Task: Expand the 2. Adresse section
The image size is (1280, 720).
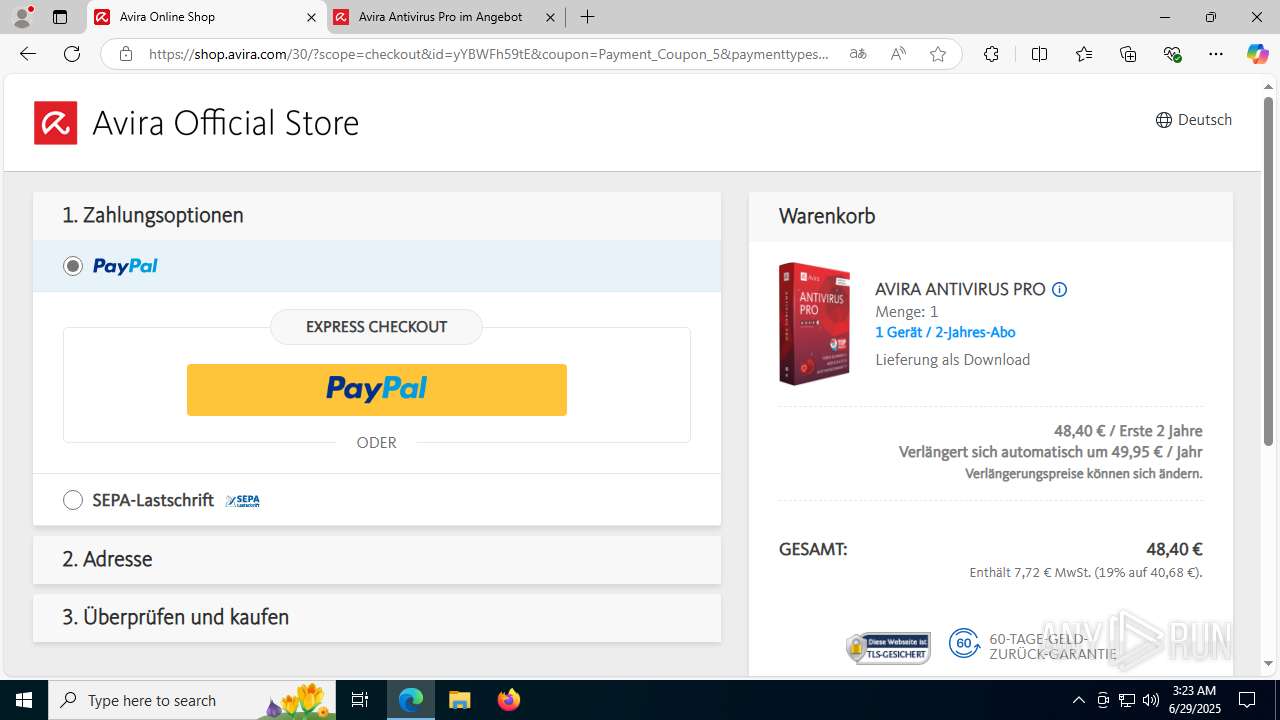Action: pyautogui.click(x=377, y=559)
